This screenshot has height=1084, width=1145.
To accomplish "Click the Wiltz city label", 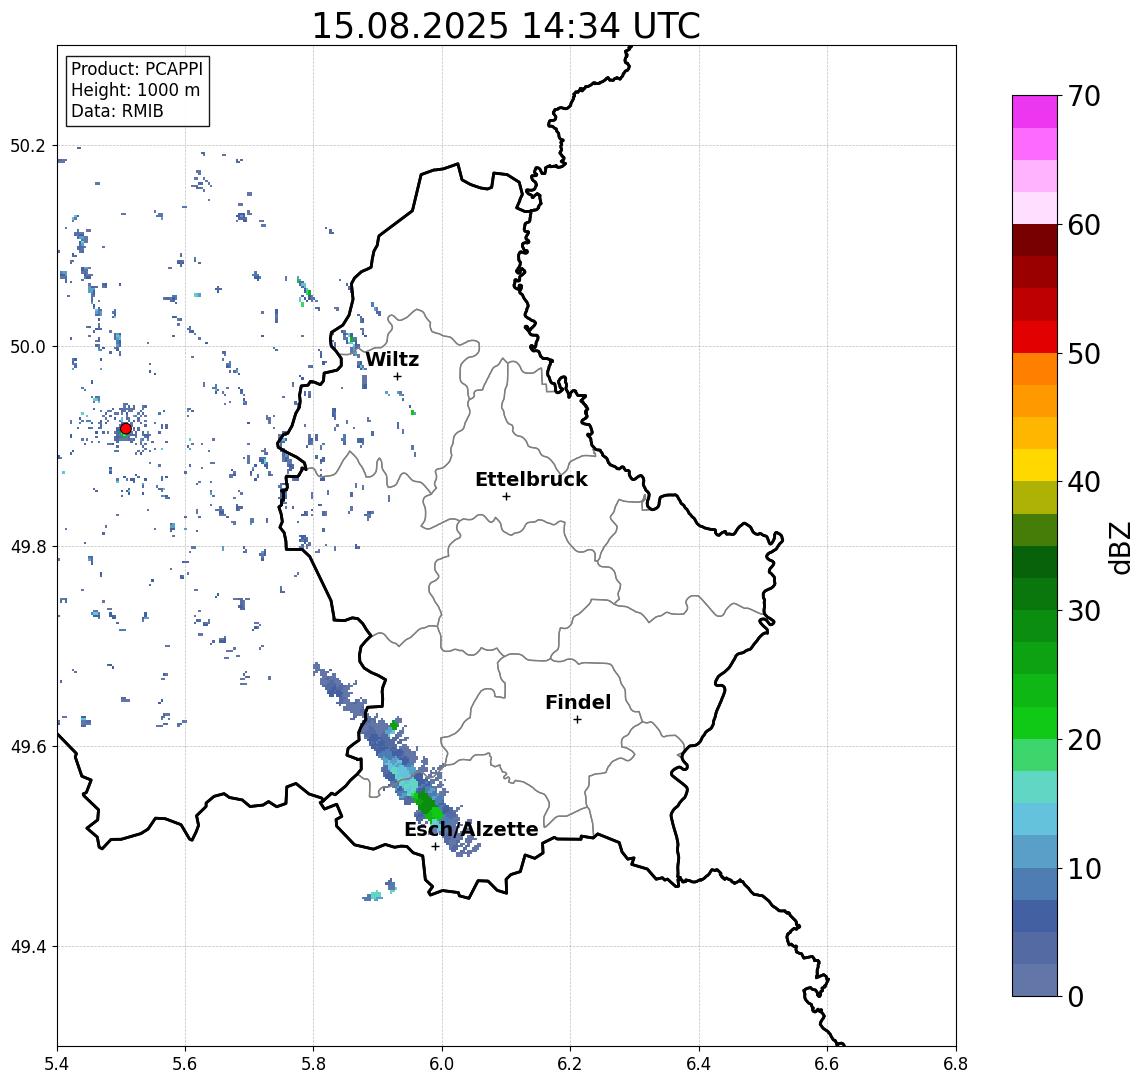I will click(392, 359).
